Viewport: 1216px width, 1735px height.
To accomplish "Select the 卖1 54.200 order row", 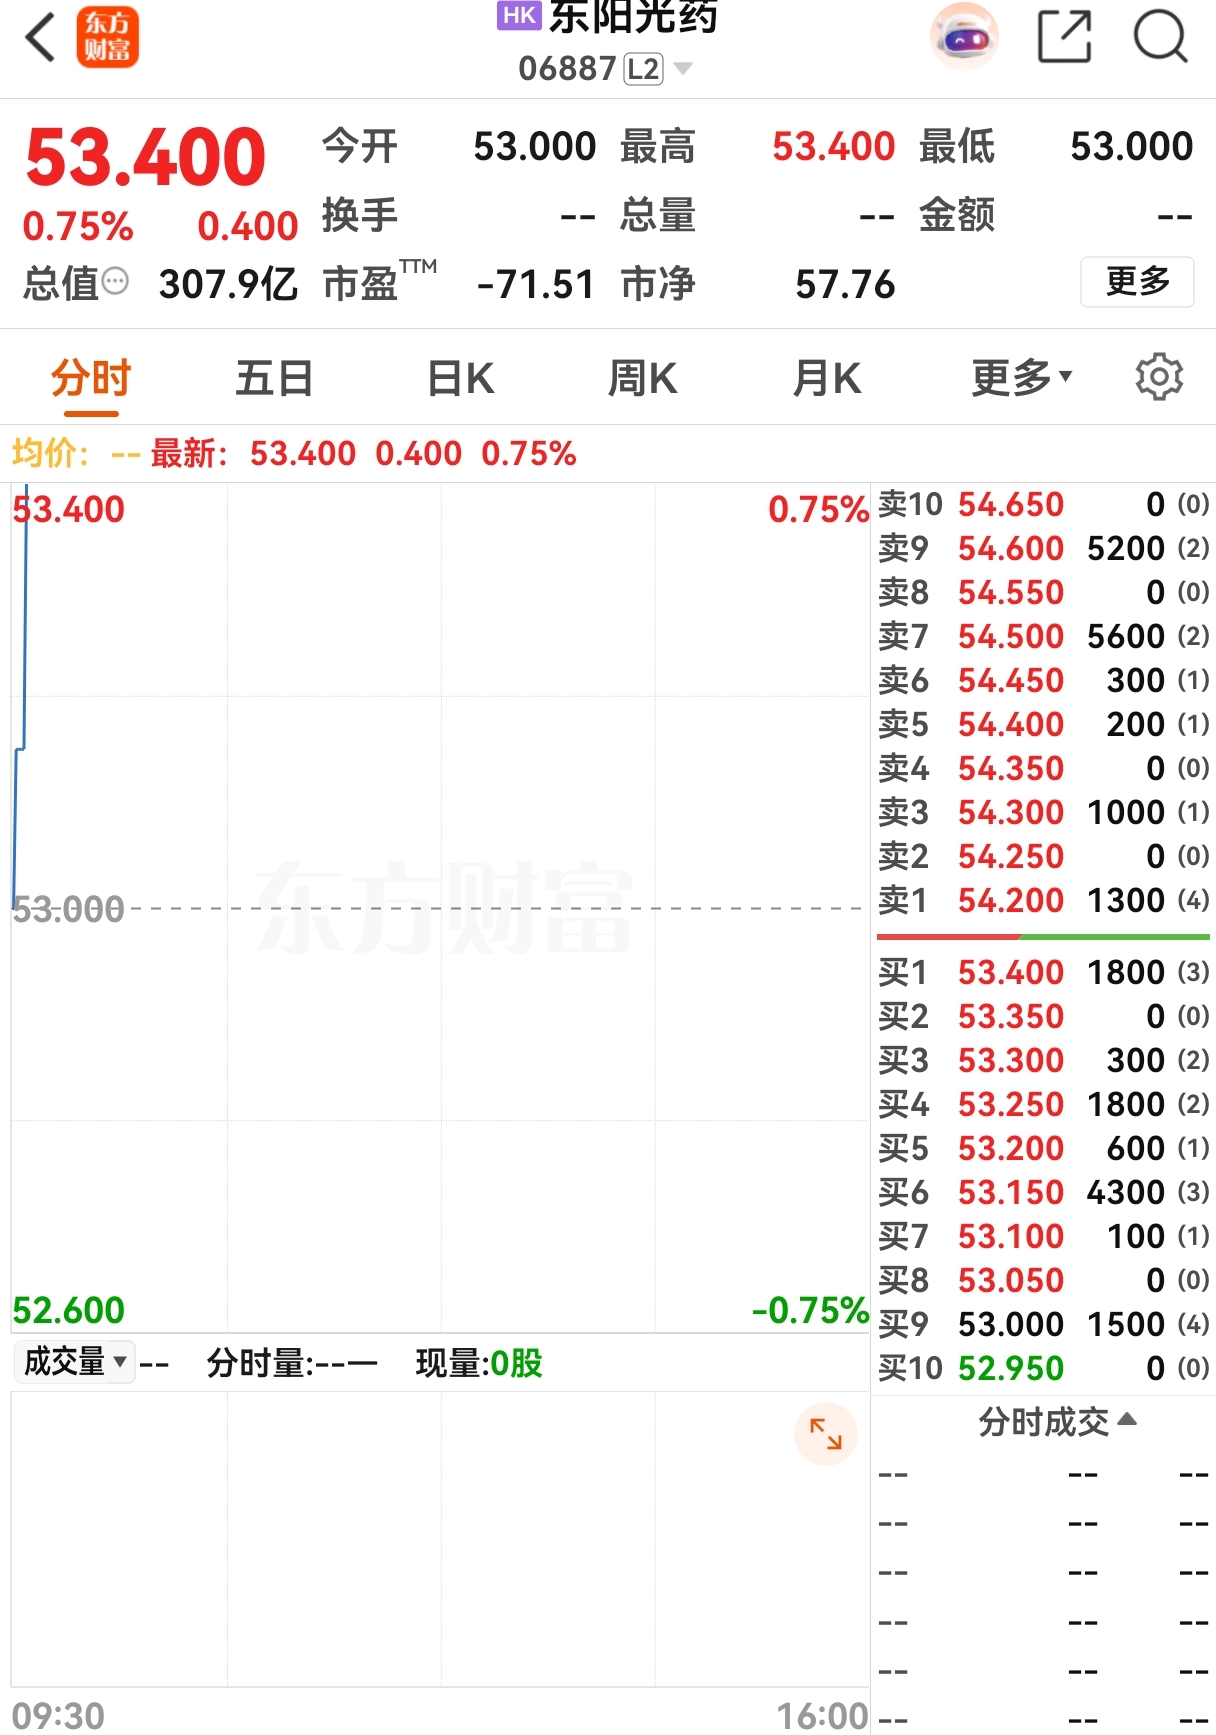I will tap(1043, 900).
